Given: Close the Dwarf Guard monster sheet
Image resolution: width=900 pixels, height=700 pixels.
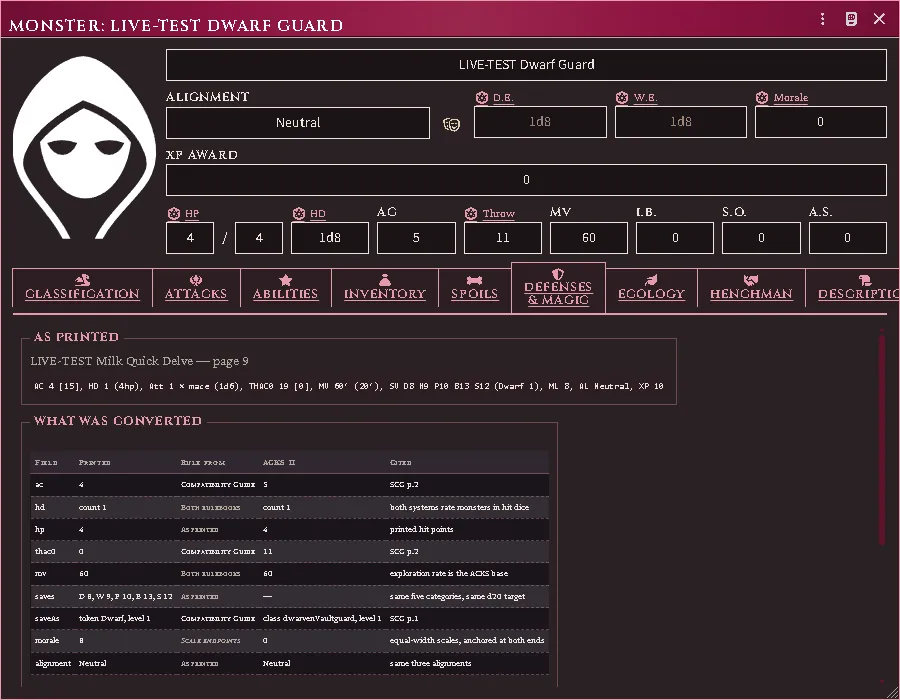Looking at the screenshot, I should click(x=879, y=19).
